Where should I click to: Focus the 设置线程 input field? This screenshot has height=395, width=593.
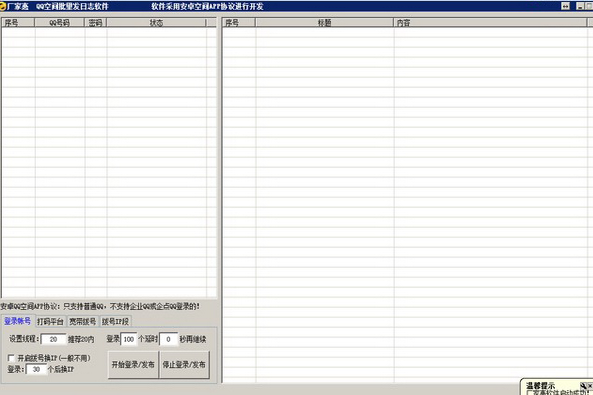[53, 339]
